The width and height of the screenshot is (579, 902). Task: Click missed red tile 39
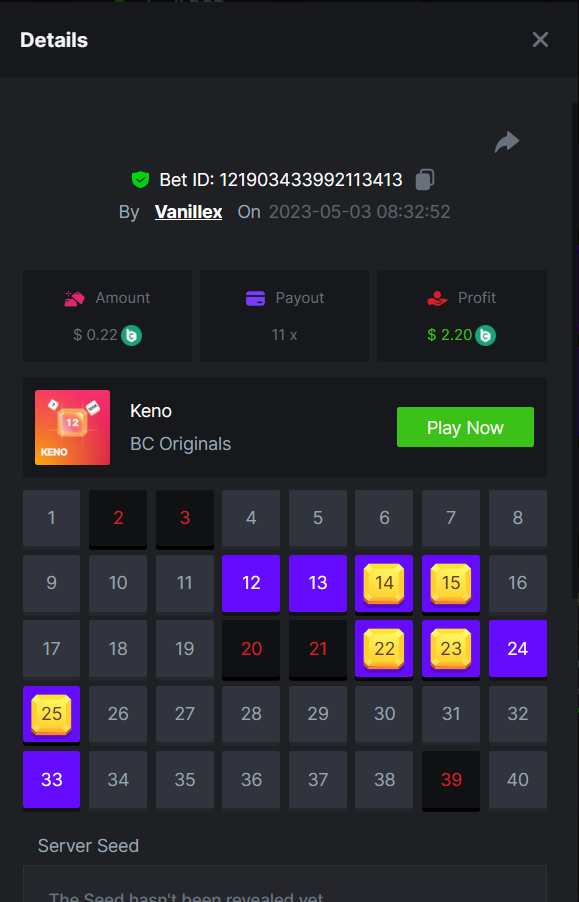[451, 779]
